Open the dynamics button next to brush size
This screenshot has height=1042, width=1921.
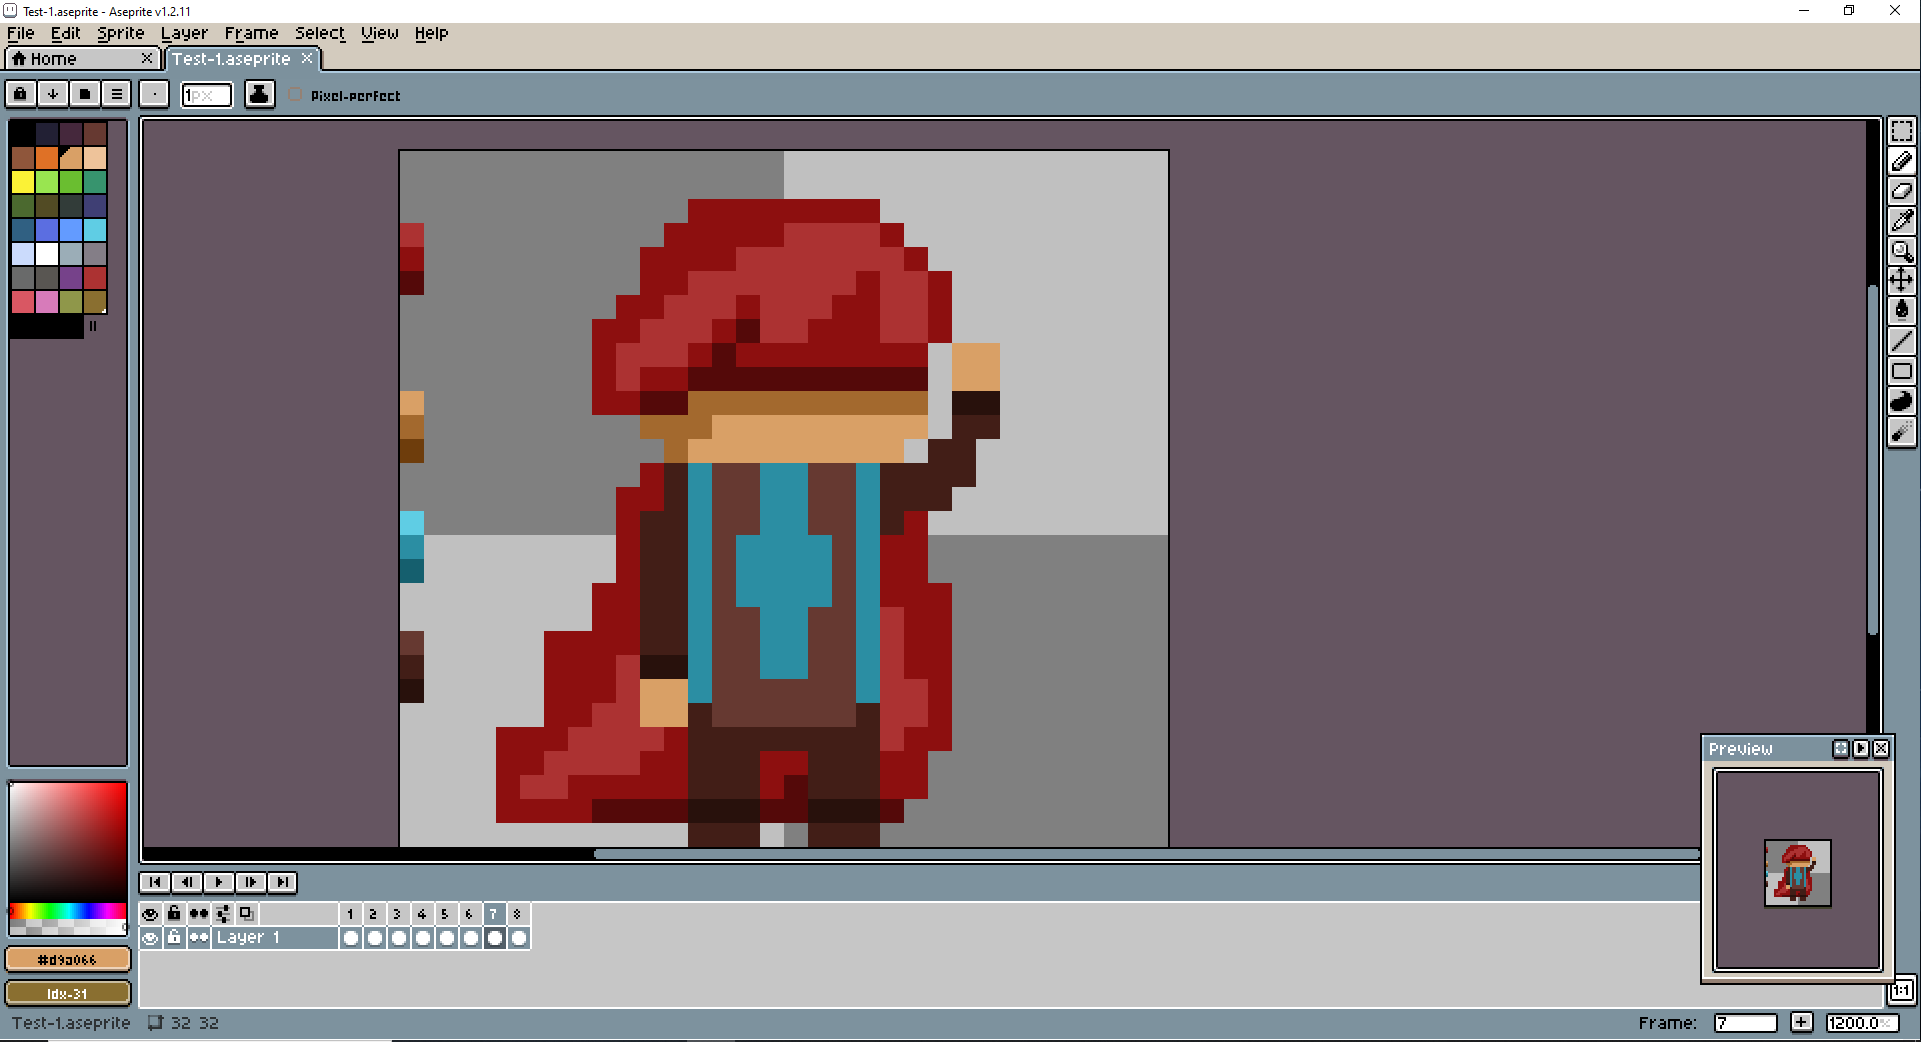[153, 93]
